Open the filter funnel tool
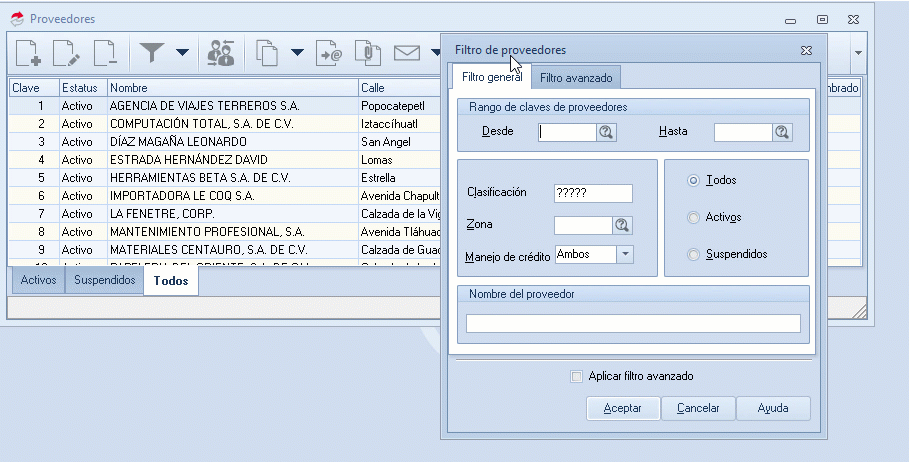 [151, 52]
